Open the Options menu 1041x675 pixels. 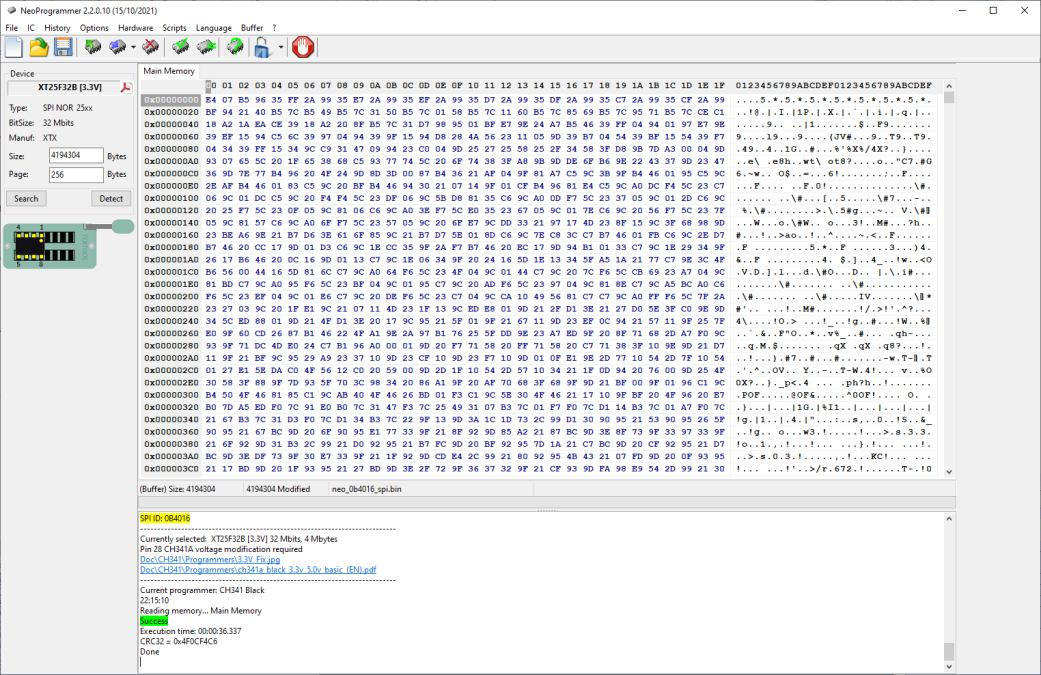click(x=94, y=28)
